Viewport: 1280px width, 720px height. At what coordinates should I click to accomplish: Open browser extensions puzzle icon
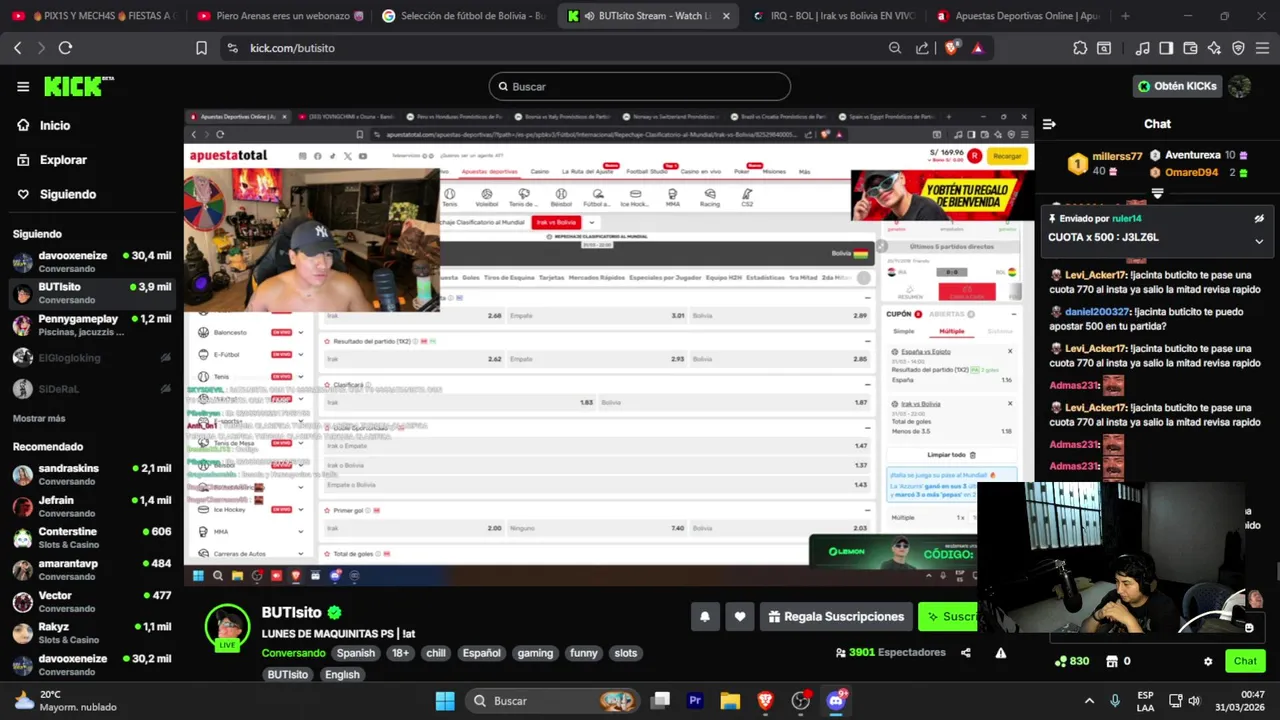click(x=1080, y=48)
